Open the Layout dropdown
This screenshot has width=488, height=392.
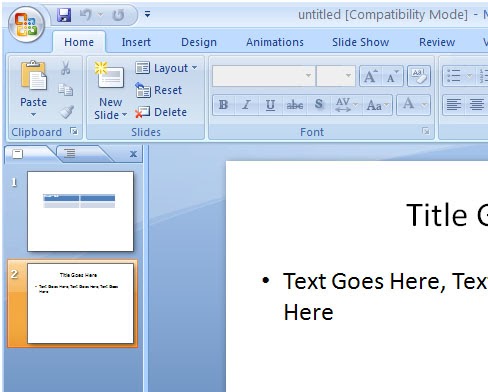tap(166, 68)
